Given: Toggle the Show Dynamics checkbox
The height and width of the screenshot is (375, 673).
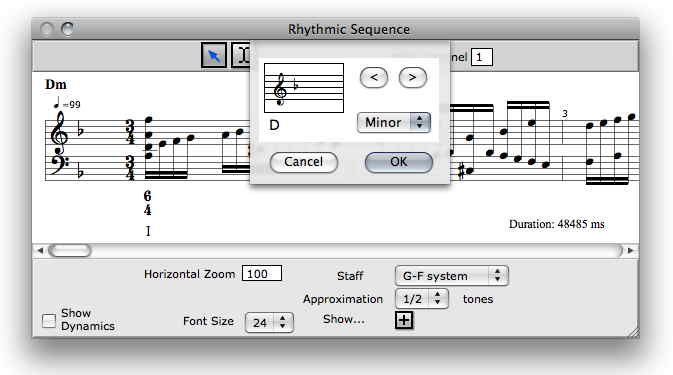Looking at the screenshot, I should (x=49, y=320).
